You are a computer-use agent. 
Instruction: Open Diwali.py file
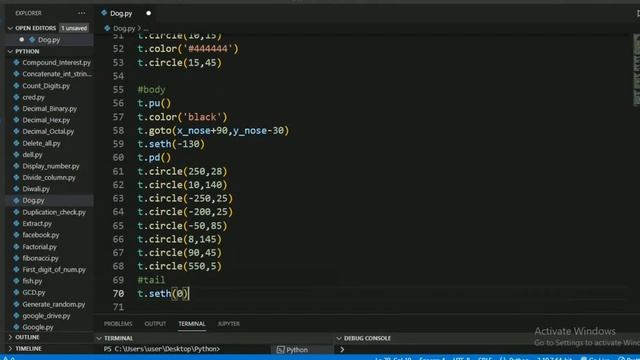click(x=36, y=189)
